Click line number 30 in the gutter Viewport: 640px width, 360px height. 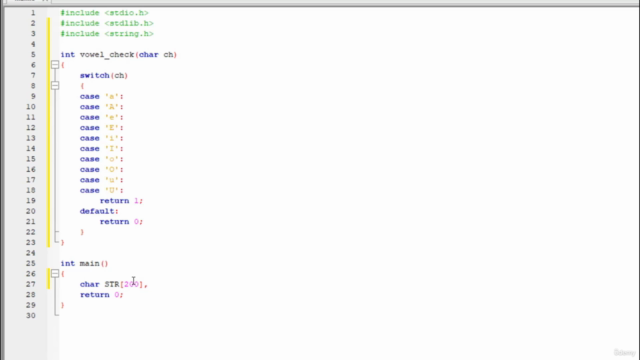(x=31, y=316)
